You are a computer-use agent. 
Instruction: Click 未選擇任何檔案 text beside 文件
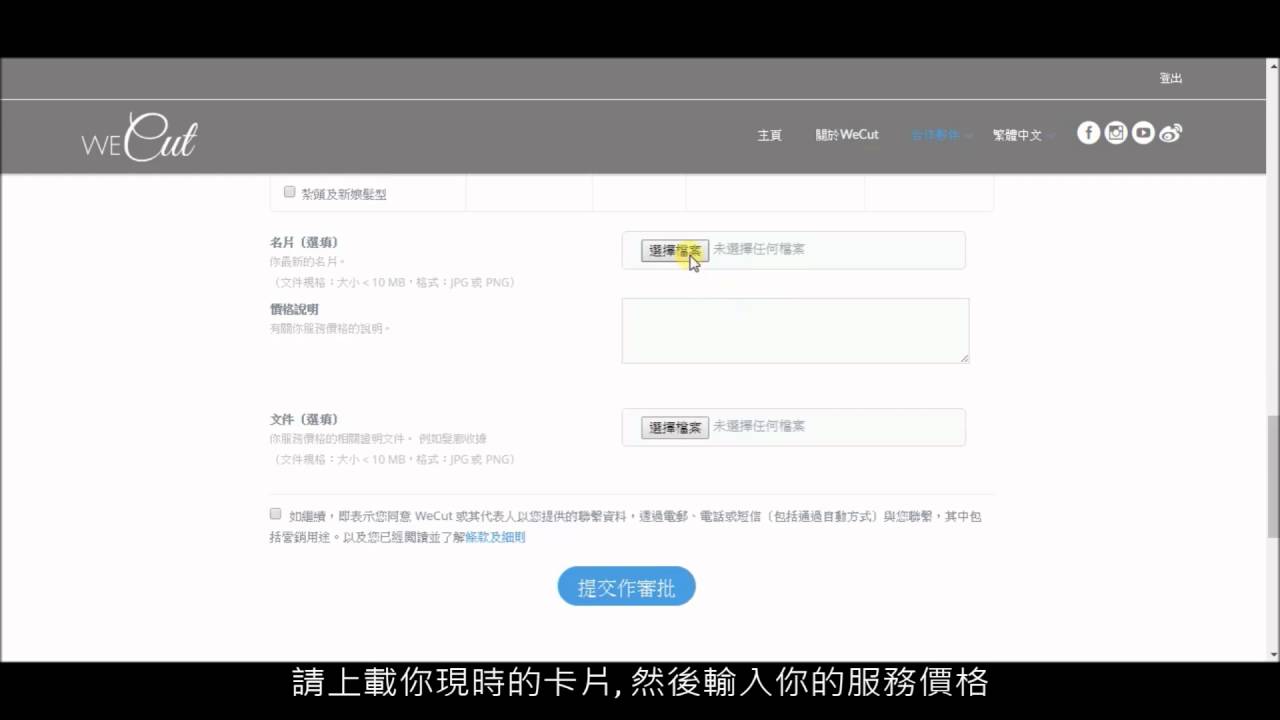click(x=759, y=426)
